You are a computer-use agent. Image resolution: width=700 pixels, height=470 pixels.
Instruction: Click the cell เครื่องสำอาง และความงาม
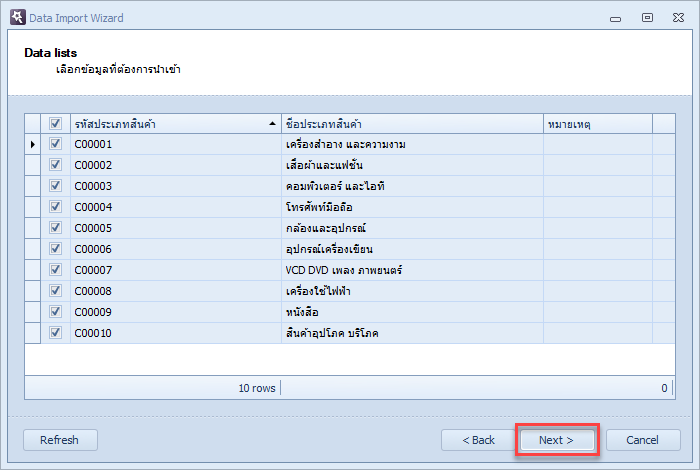pyautogui.click(x=412, y=144)
